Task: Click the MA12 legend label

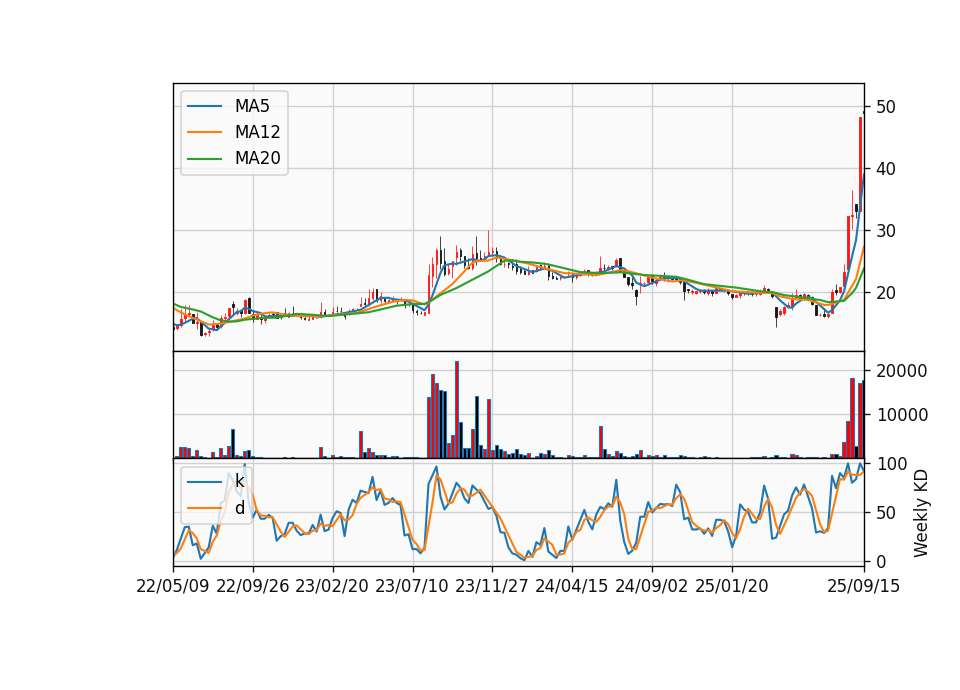Action: 257,132
